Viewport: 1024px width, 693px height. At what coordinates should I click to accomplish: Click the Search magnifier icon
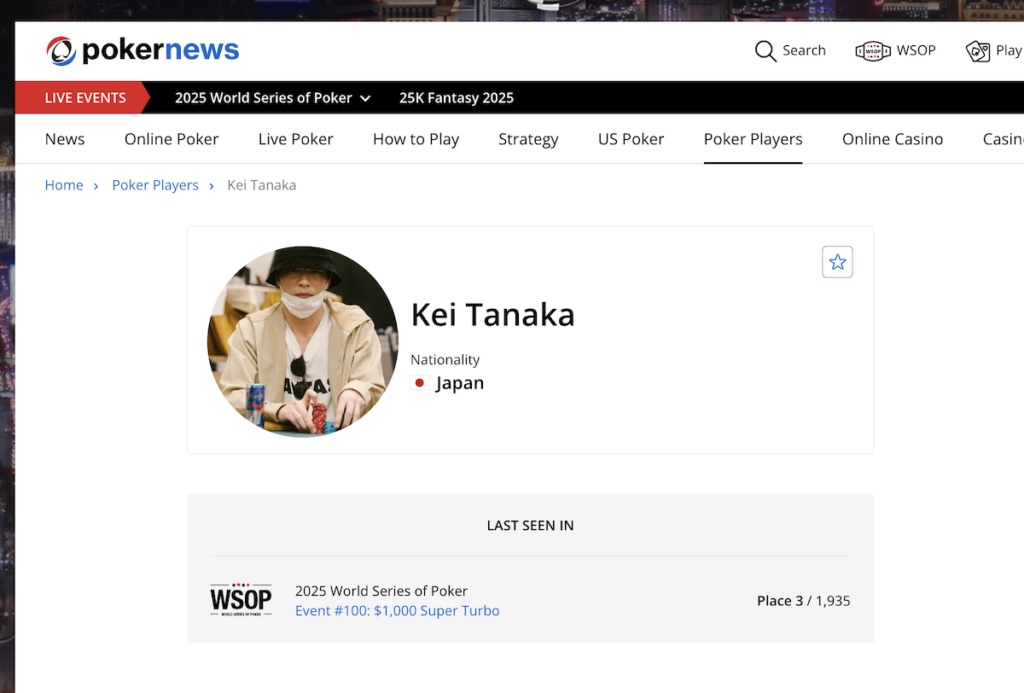tap(765, 51)
